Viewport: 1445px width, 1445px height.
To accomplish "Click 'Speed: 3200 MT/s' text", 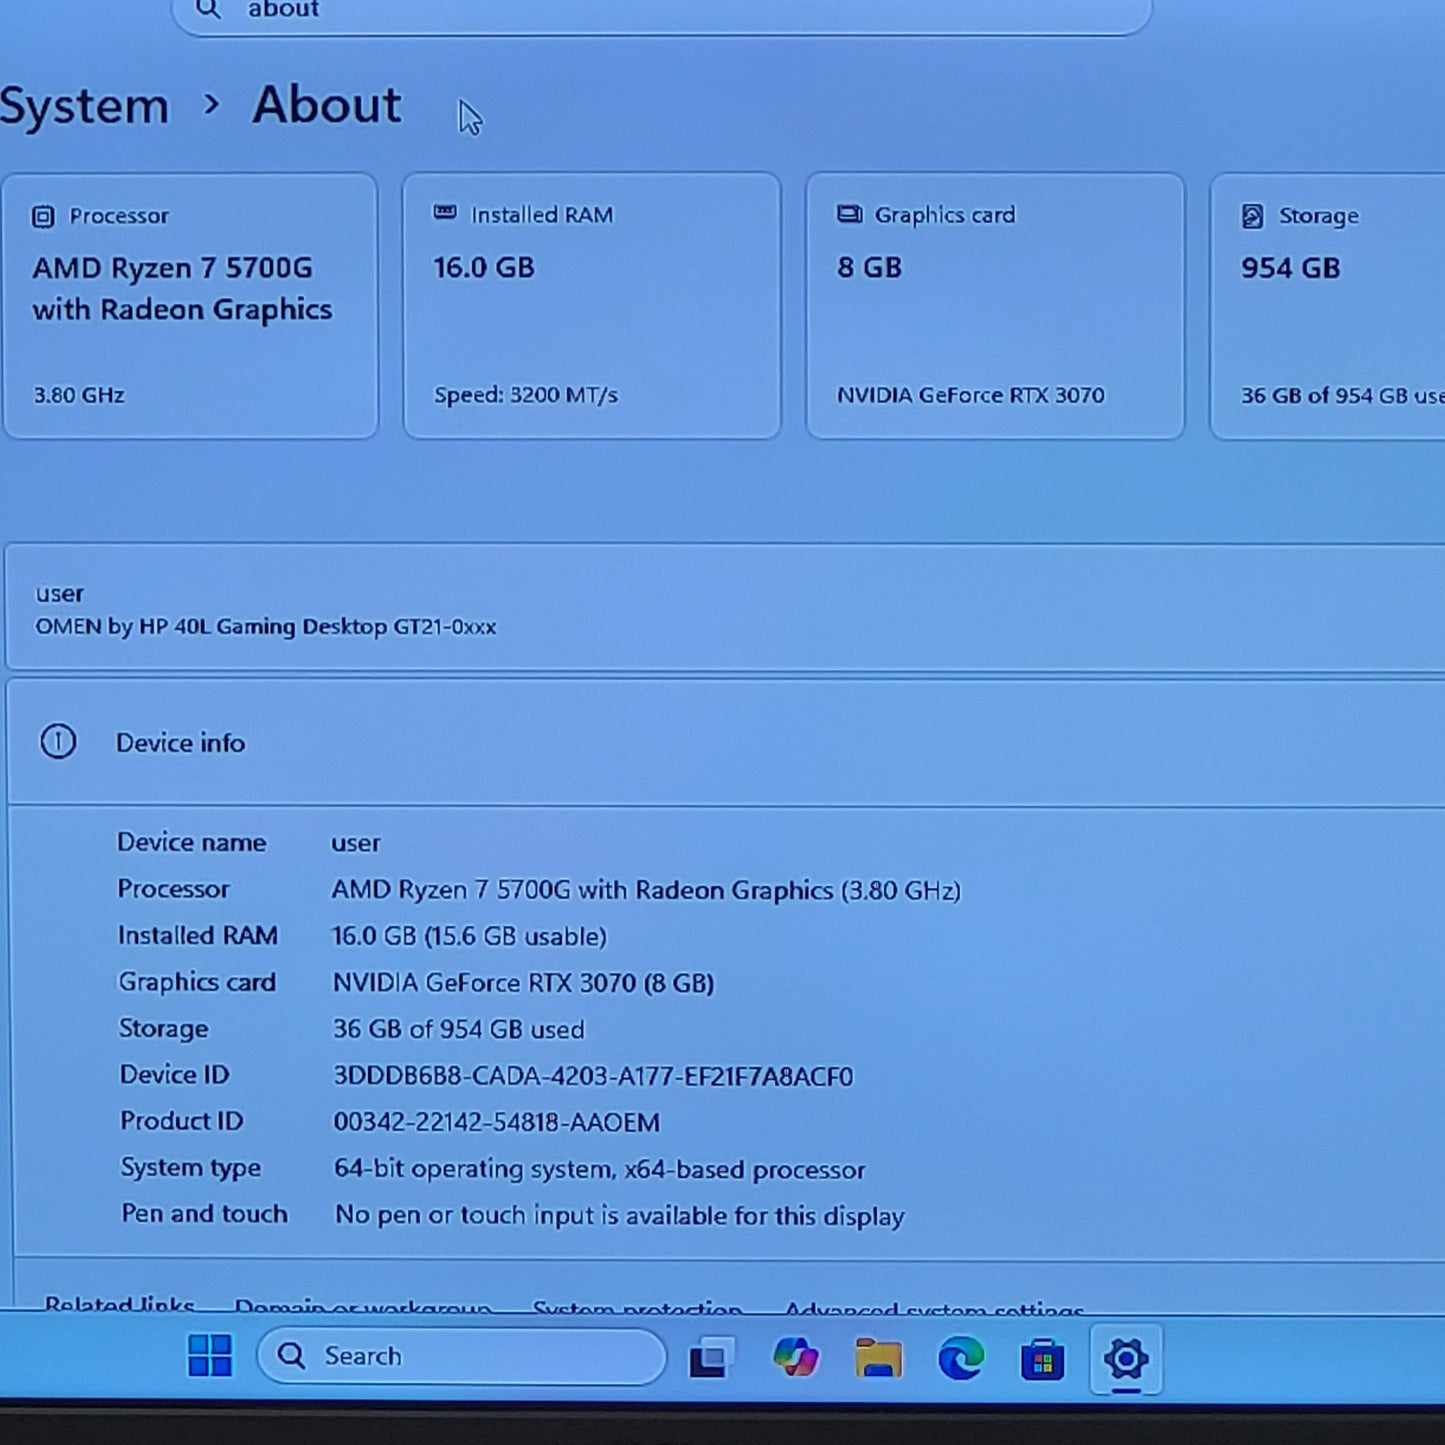I will click(x=526, y=395).
